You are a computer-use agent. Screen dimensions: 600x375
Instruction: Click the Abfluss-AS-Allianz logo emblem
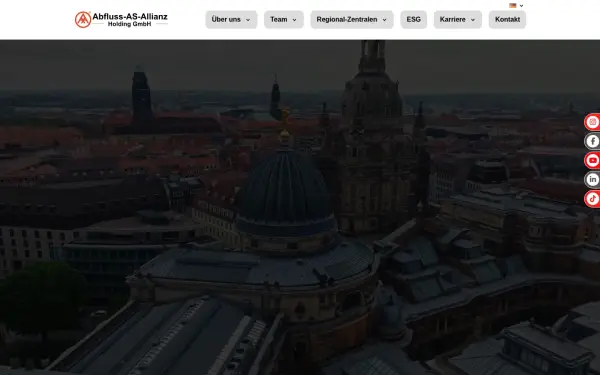[x=83, y=20]
